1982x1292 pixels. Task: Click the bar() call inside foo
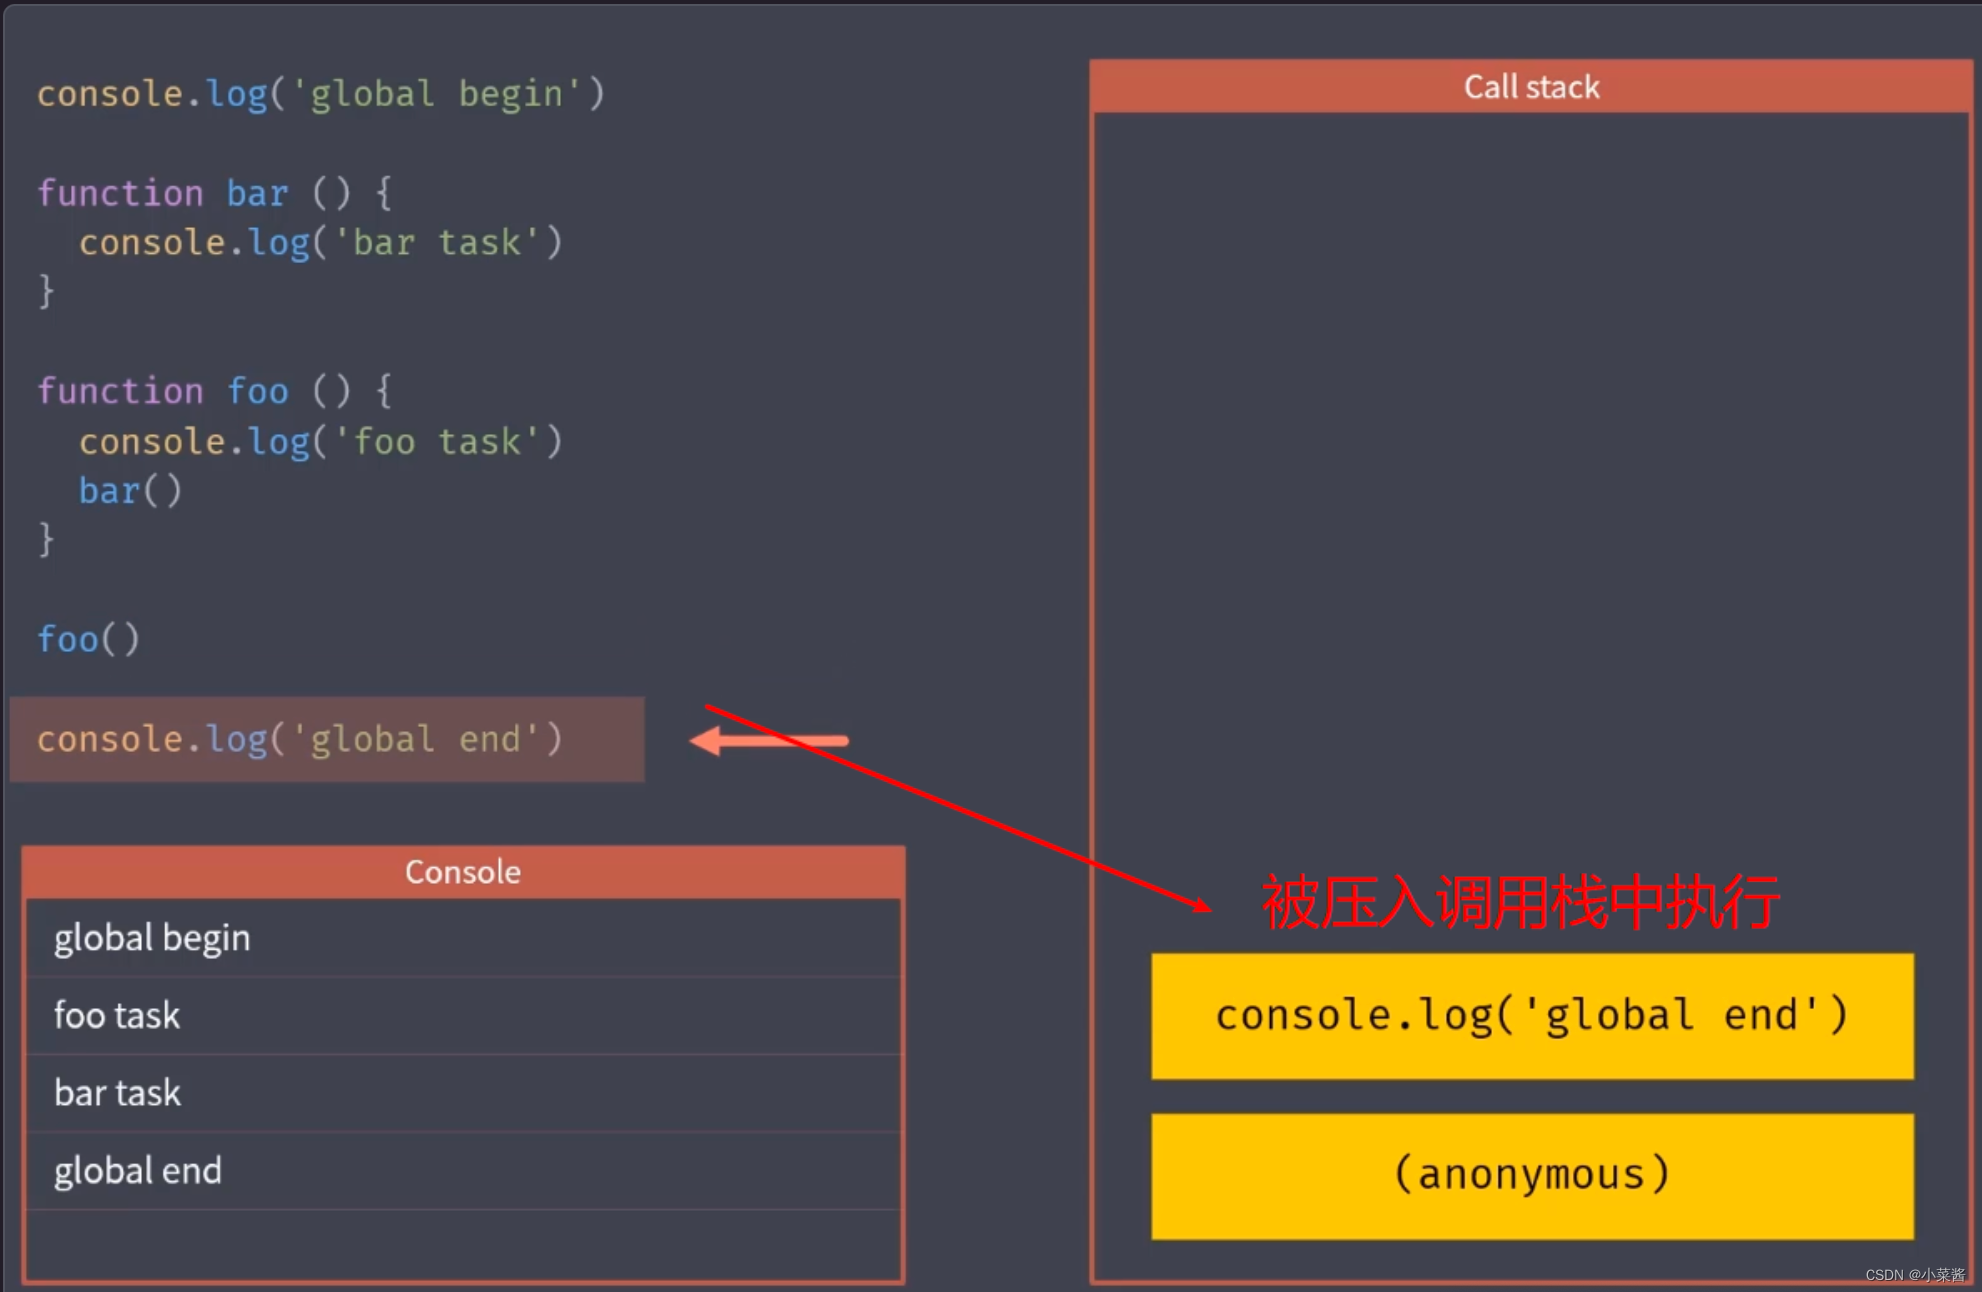(x=130, y=491)
